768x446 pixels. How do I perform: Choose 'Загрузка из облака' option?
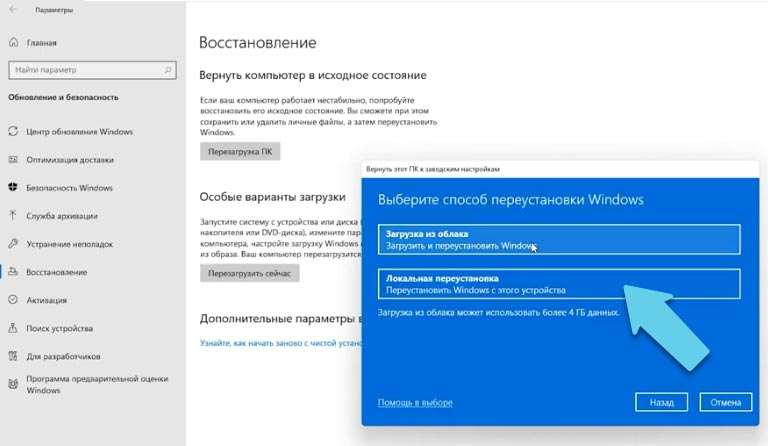pos(559,239)
